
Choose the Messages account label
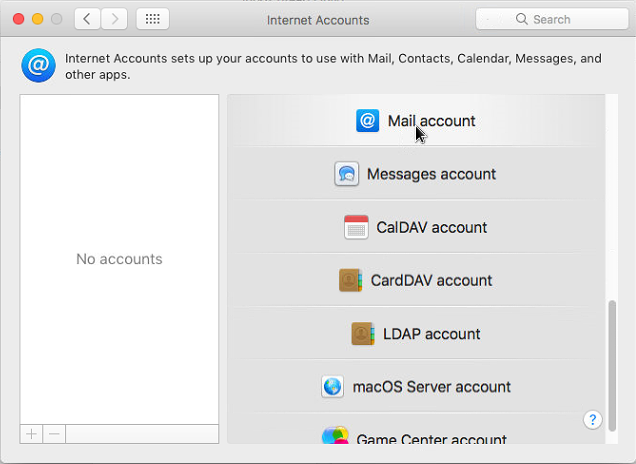[431, 174]
